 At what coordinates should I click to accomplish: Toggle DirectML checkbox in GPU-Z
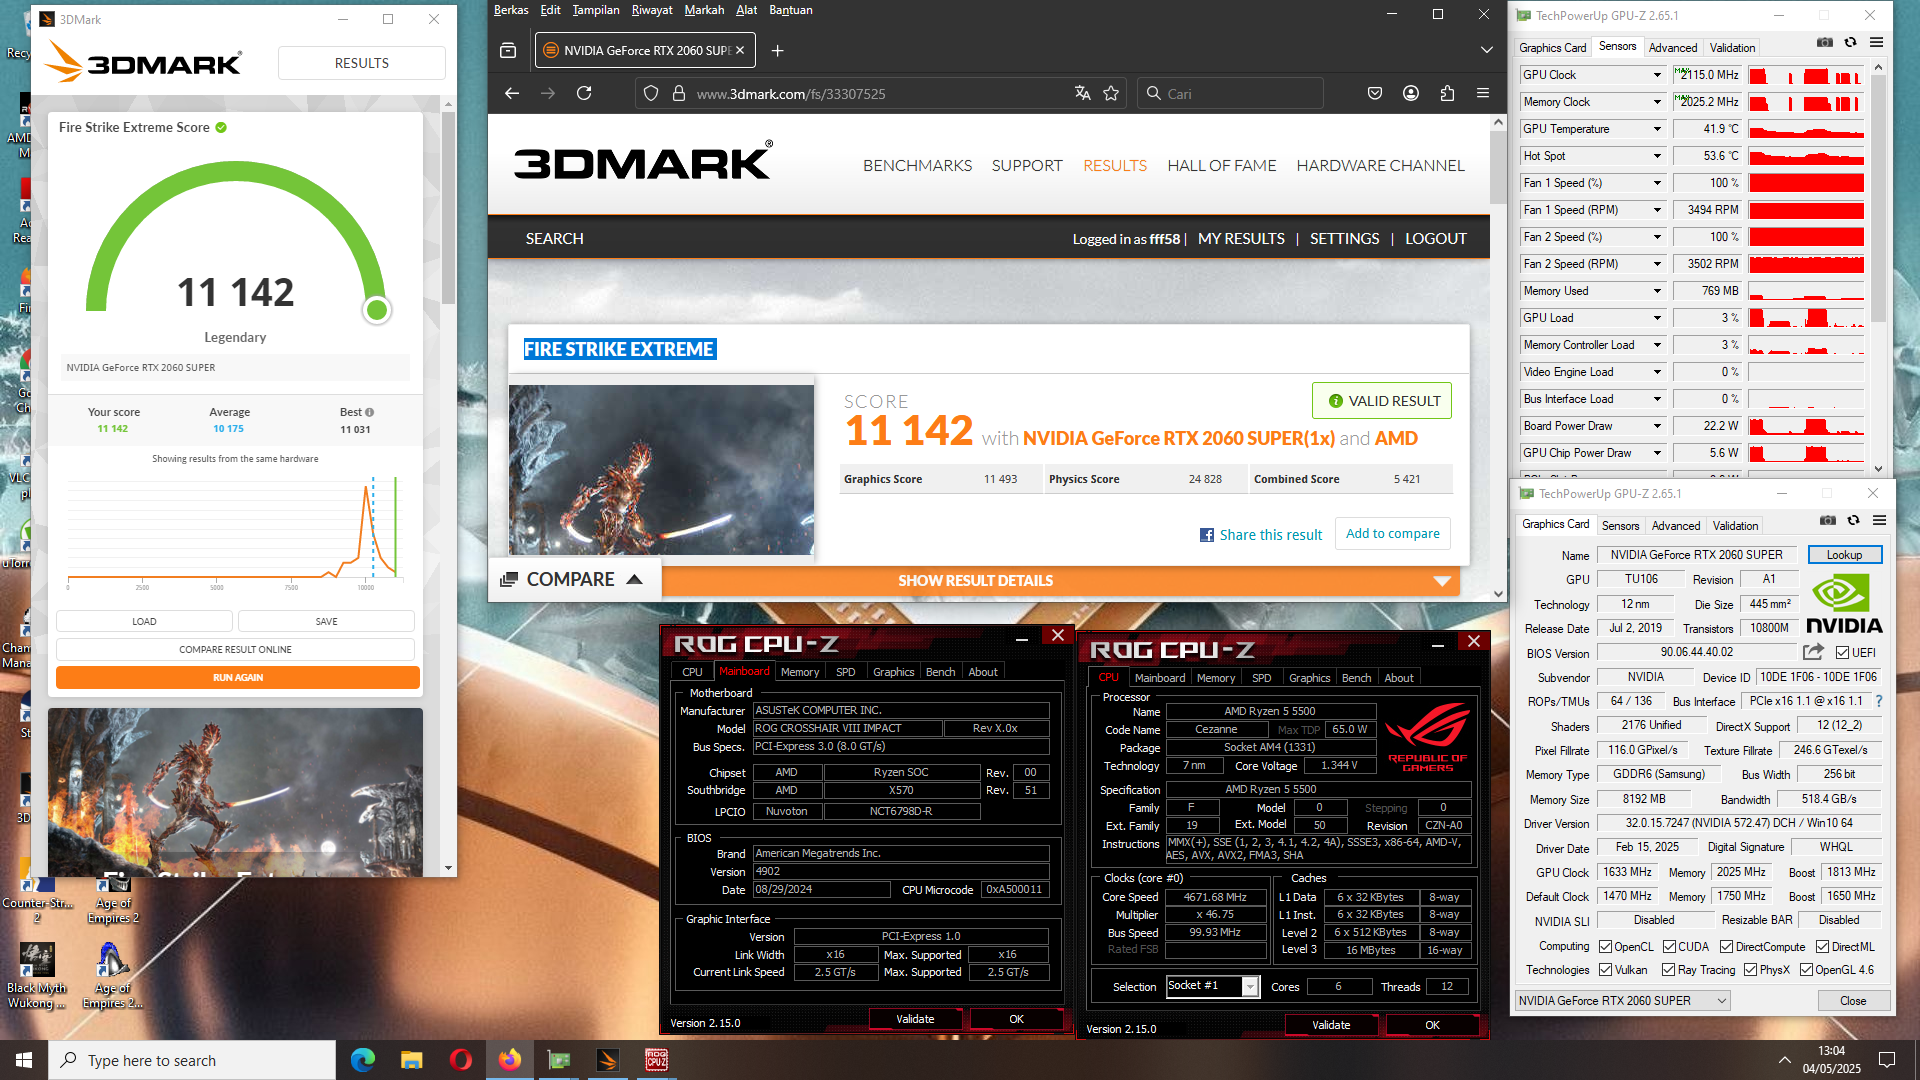tap(1822, 947)
